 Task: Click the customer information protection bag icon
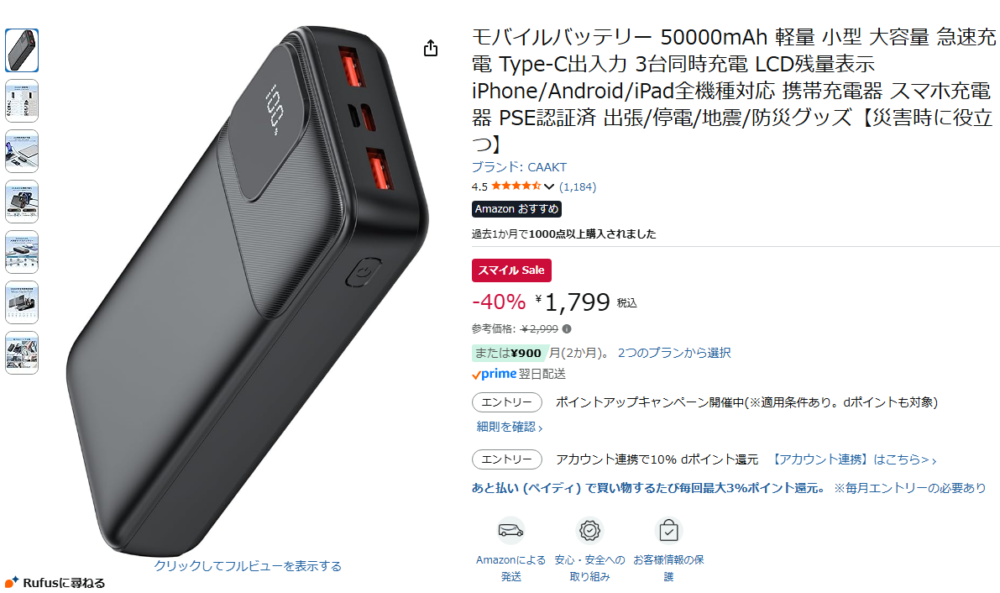pos(668,530)
